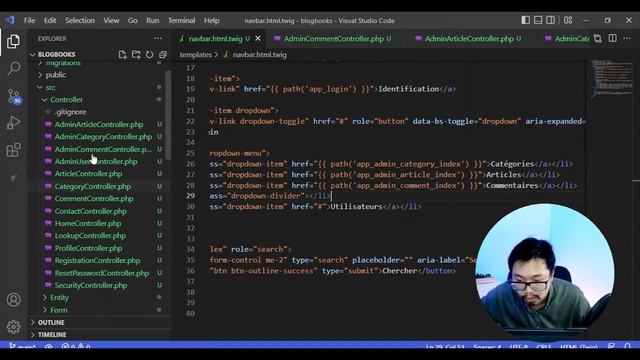Viewport: 640px width, 360px height.
Task: Open RegistrationController.php file
Action: [97, 260]
